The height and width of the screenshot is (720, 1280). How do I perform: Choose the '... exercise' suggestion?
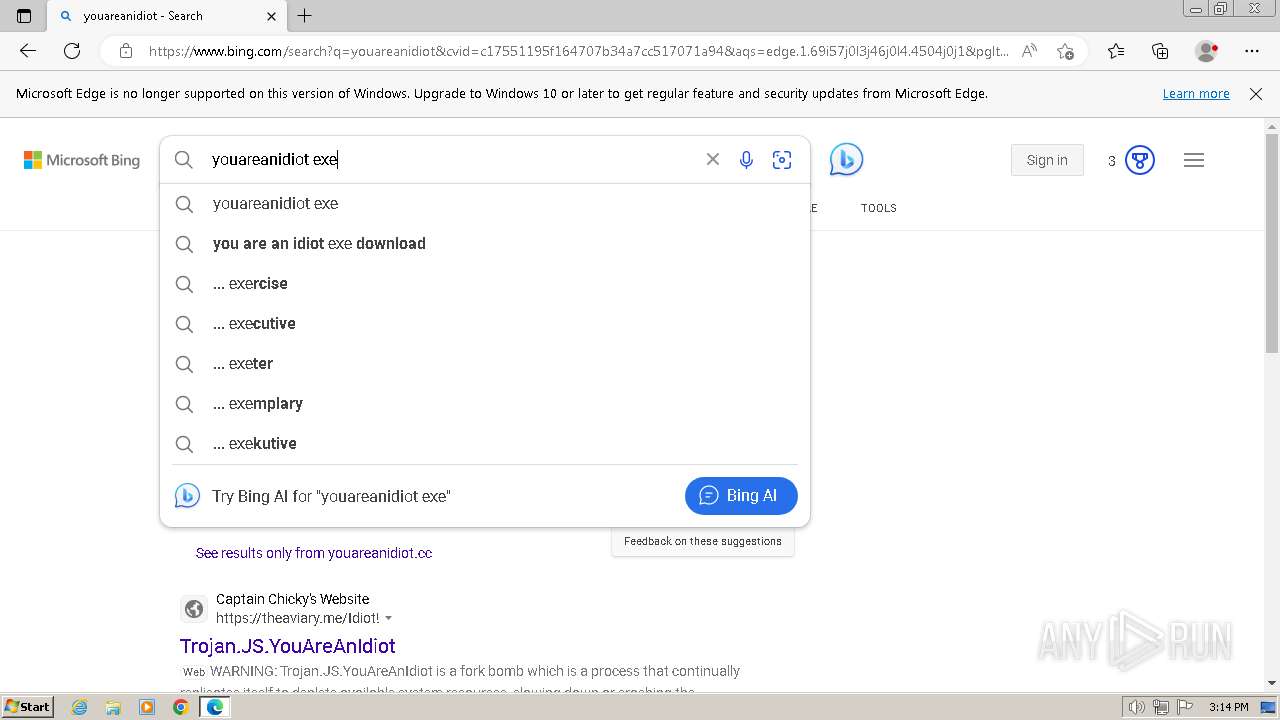[485, 283]
